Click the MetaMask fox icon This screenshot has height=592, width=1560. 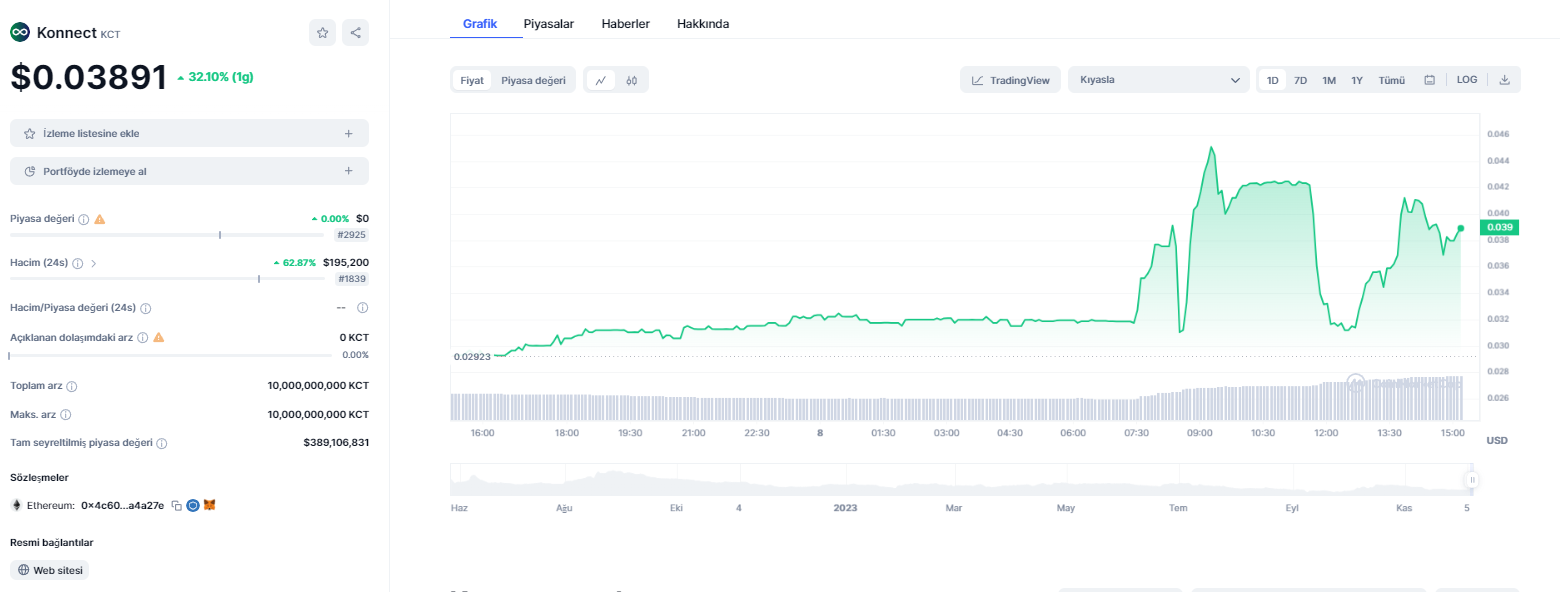point(209,506)
